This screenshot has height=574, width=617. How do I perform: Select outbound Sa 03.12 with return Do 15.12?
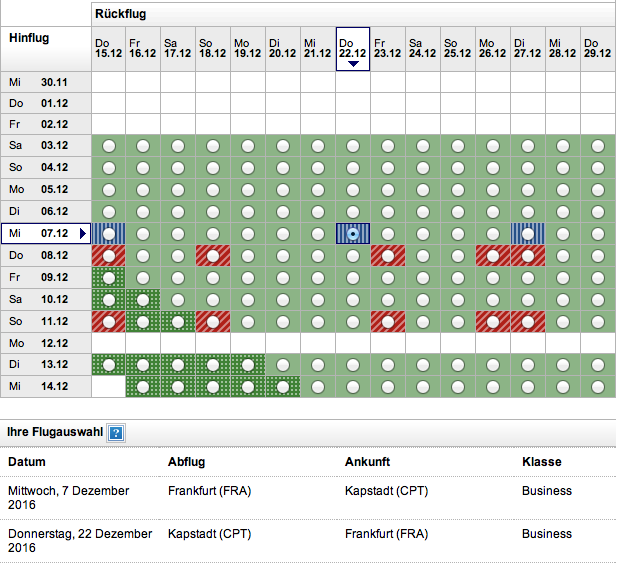[x=108, y=146]
